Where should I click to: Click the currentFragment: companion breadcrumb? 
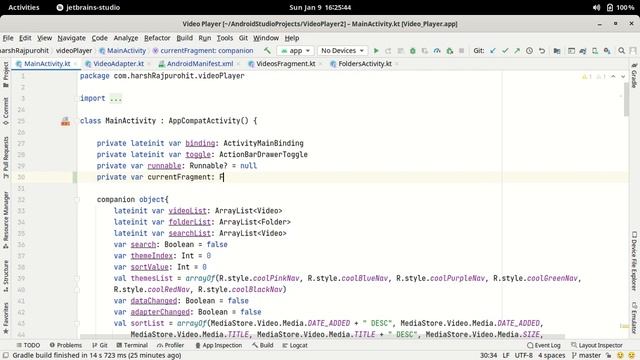click(x=203, y=51)
